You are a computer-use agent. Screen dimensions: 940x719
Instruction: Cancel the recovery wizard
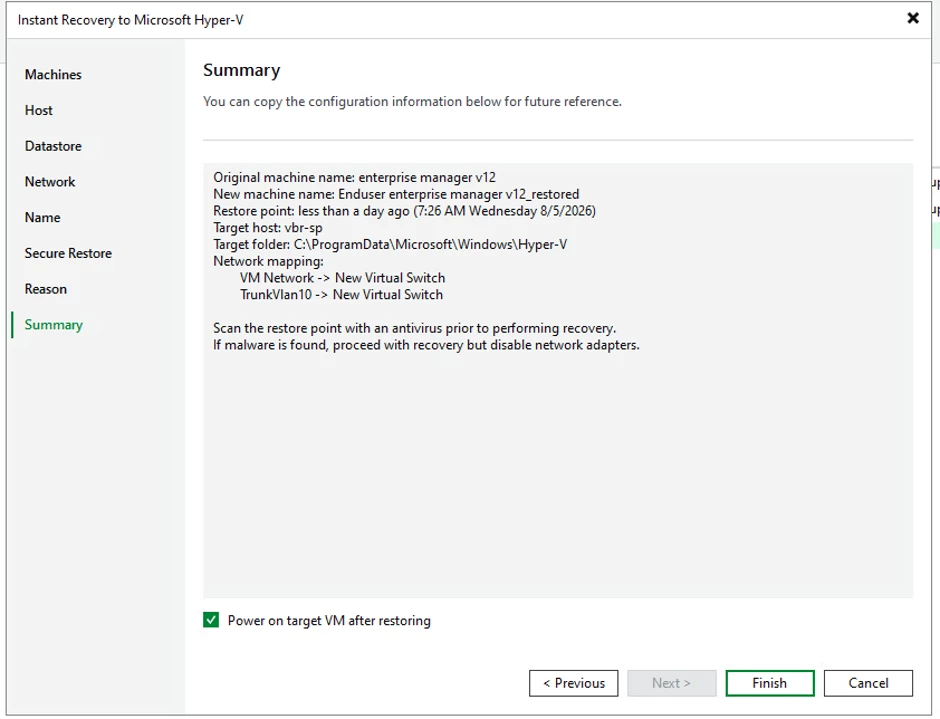pyautogui.click(x=868, y=683)
